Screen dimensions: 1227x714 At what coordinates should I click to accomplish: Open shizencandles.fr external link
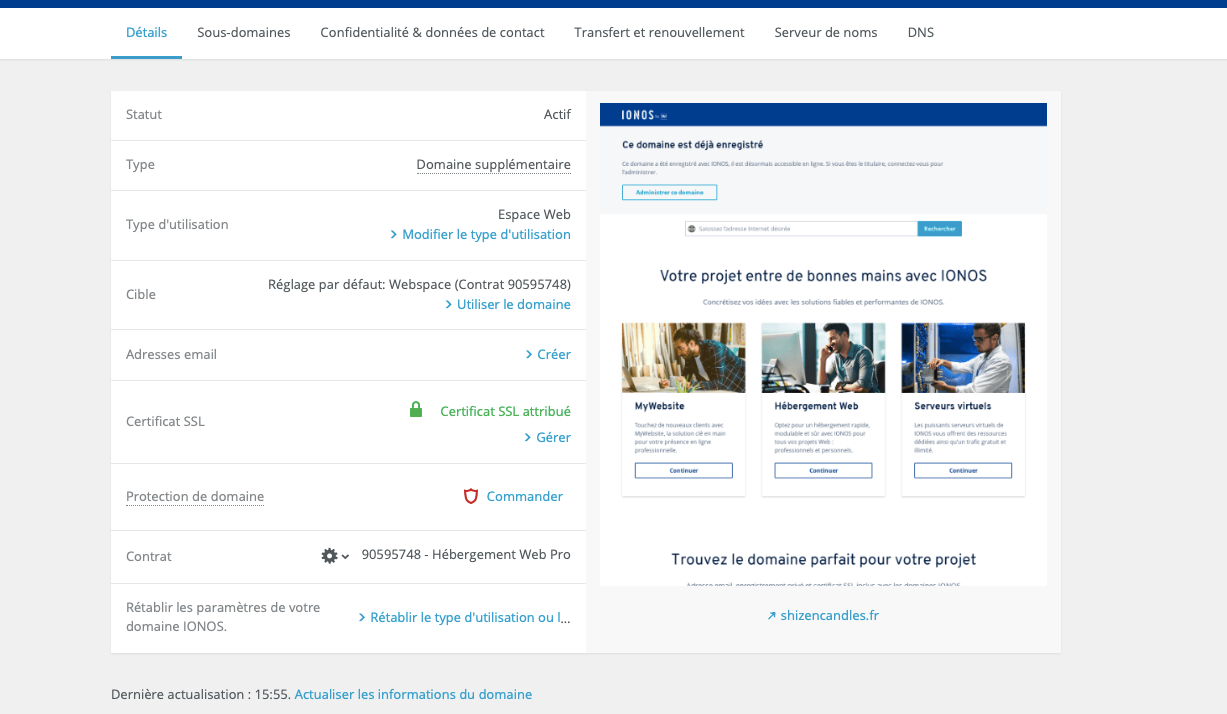[x=823, y=616]
